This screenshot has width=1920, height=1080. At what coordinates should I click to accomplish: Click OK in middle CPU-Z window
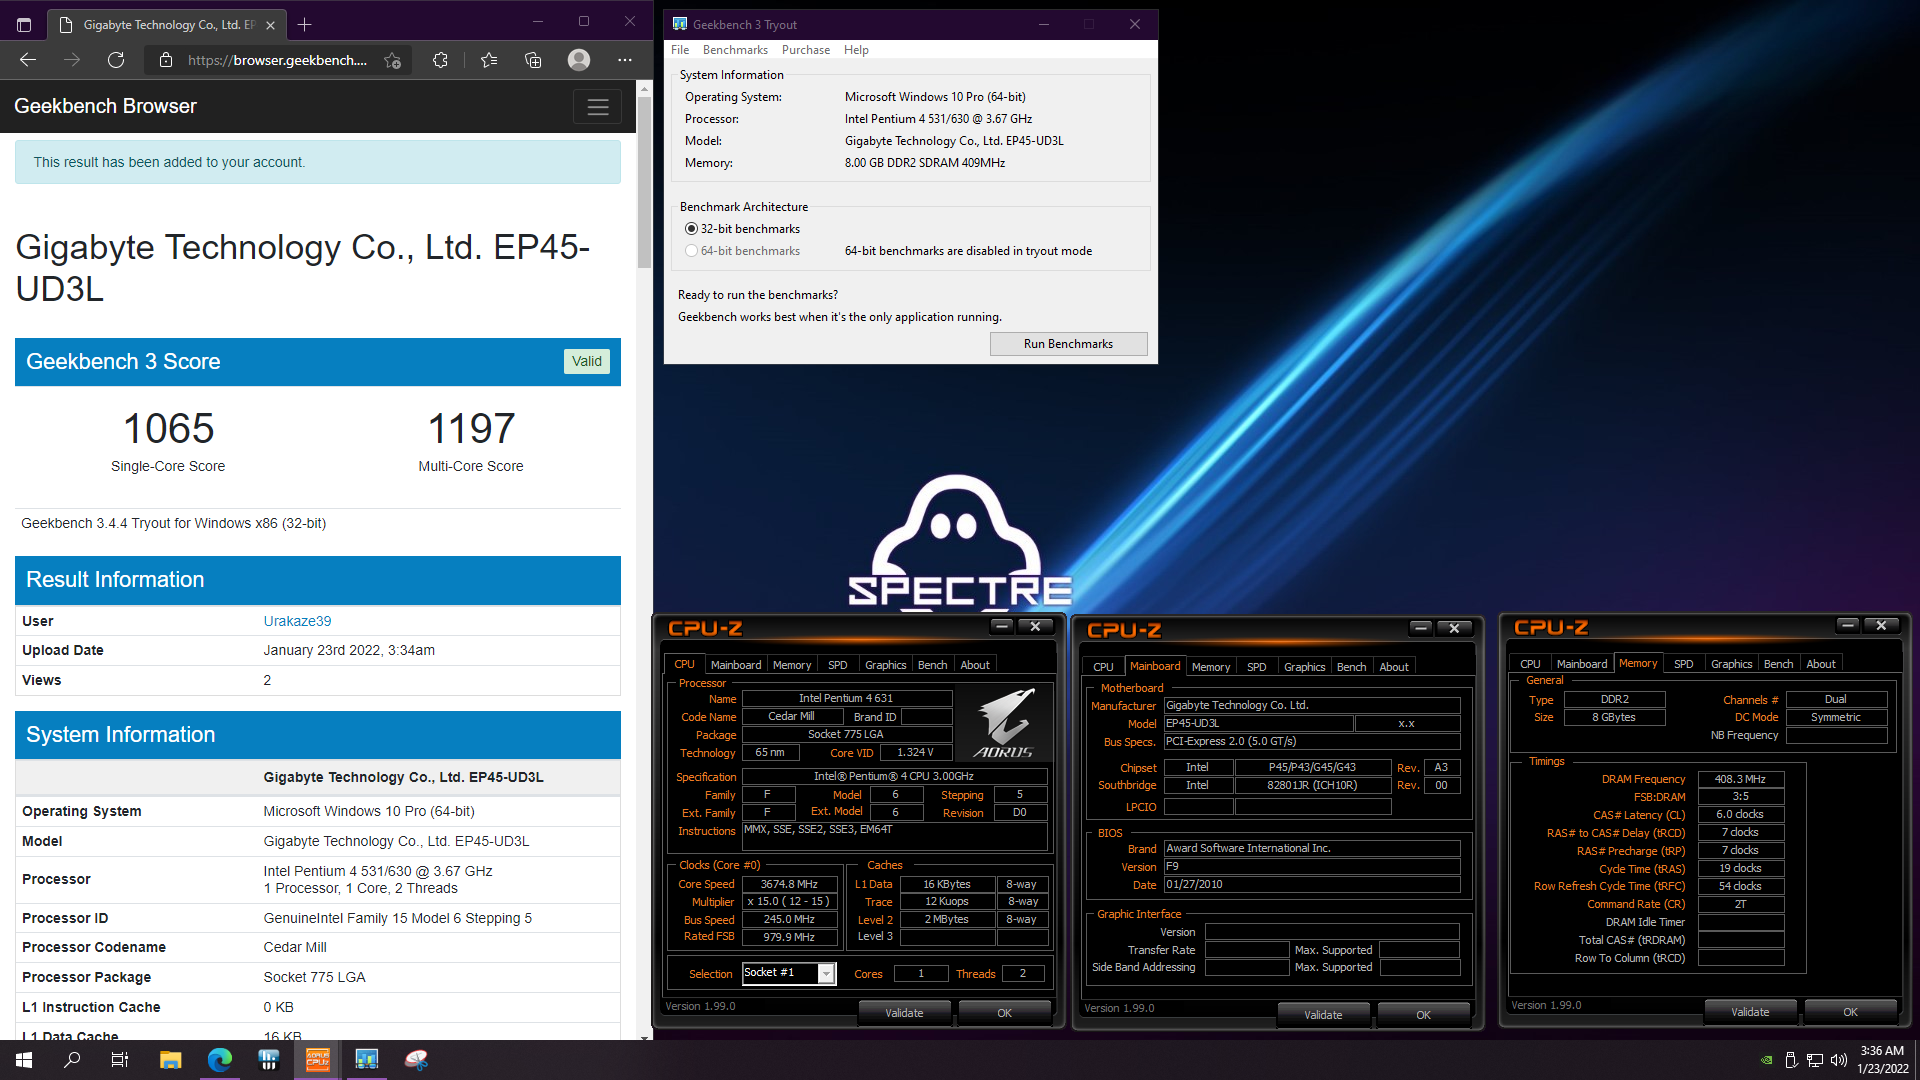coord(1423,1015)
